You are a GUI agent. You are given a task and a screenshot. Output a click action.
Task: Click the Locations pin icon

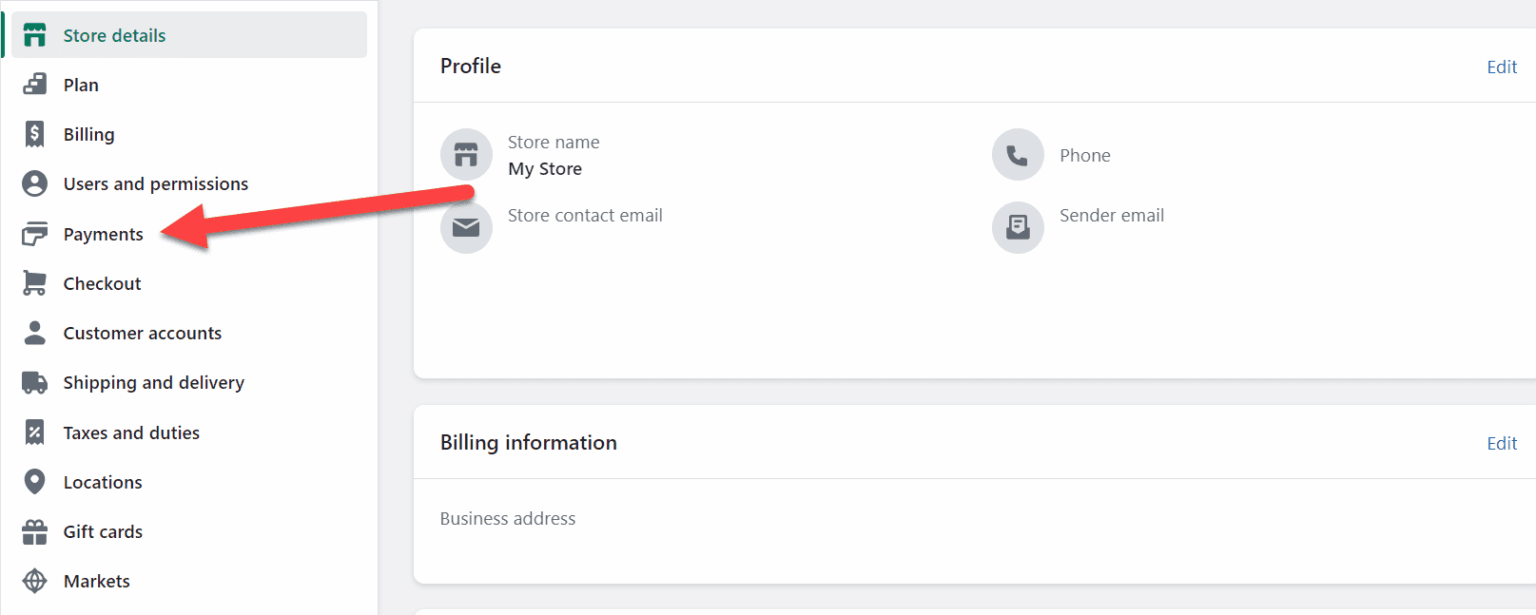click(36, 482)
